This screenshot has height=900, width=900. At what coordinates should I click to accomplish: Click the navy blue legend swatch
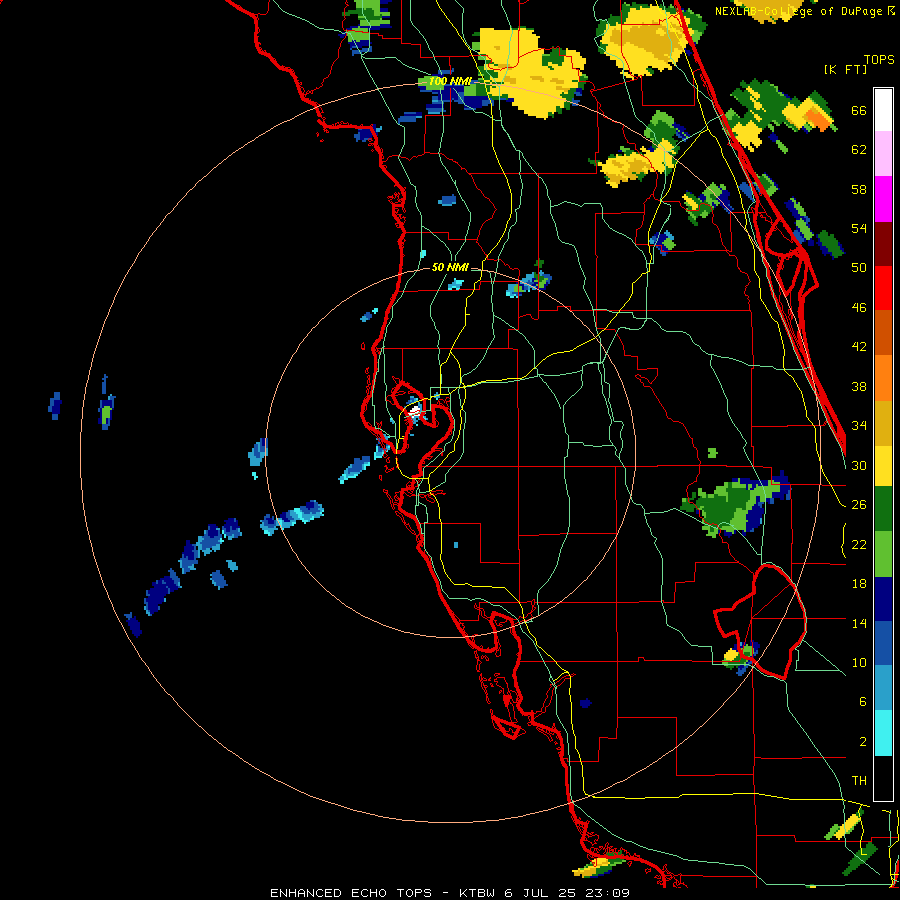(883, 599)
